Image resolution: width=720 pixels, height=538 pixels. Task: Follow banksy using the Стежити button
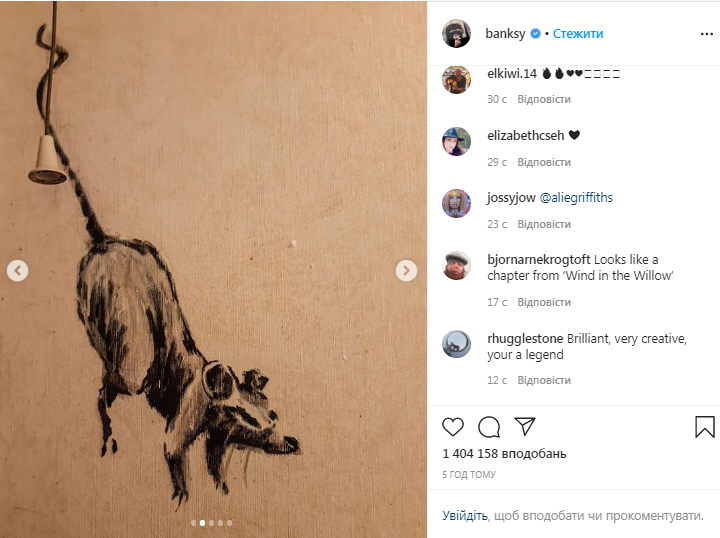pos(577,34)
